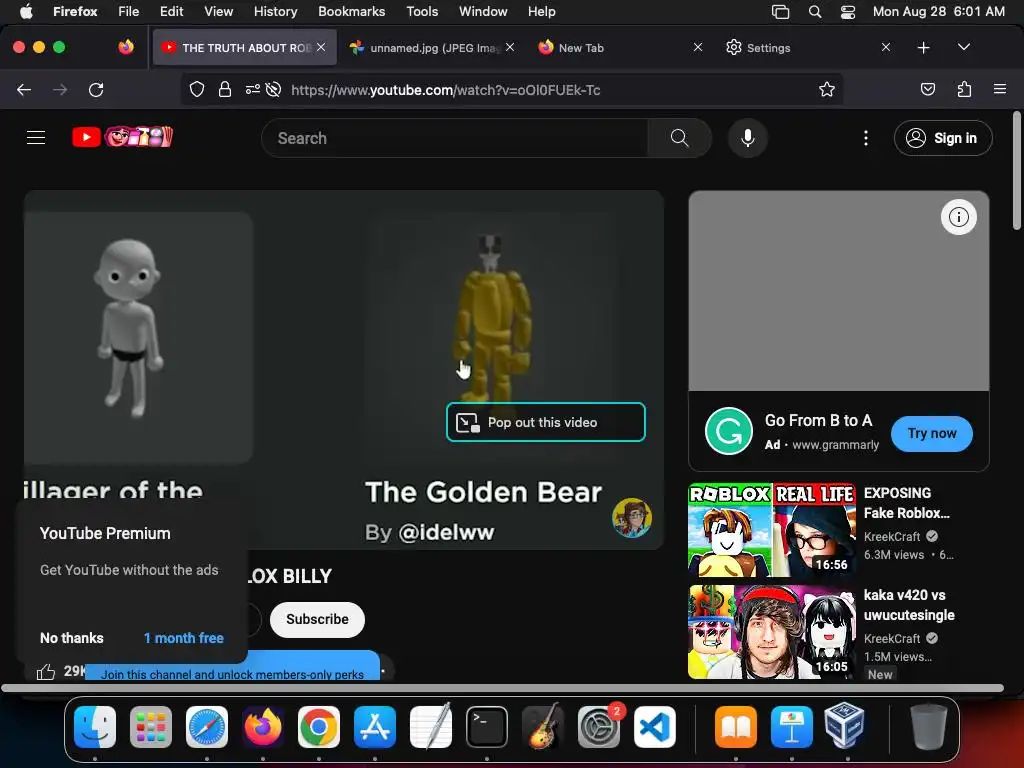Start voice search with microphone
Screen dimensions: 1024x768
point(748,138)
